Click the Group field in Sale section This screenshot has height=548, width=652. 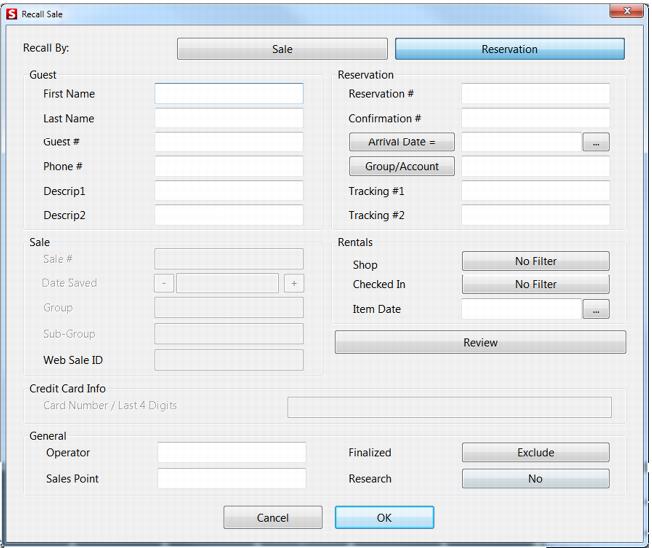coord(229,308)
